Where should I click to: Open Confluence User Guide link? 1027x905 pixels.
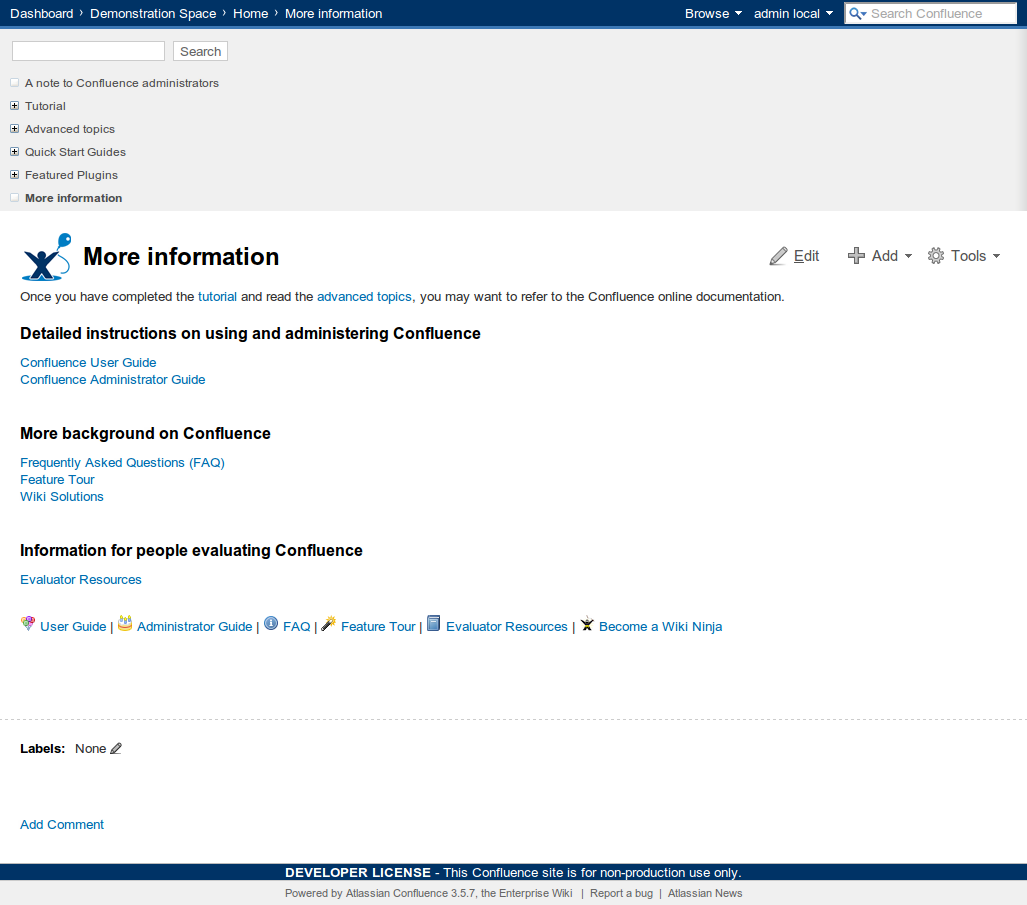(x=88, y=363)
